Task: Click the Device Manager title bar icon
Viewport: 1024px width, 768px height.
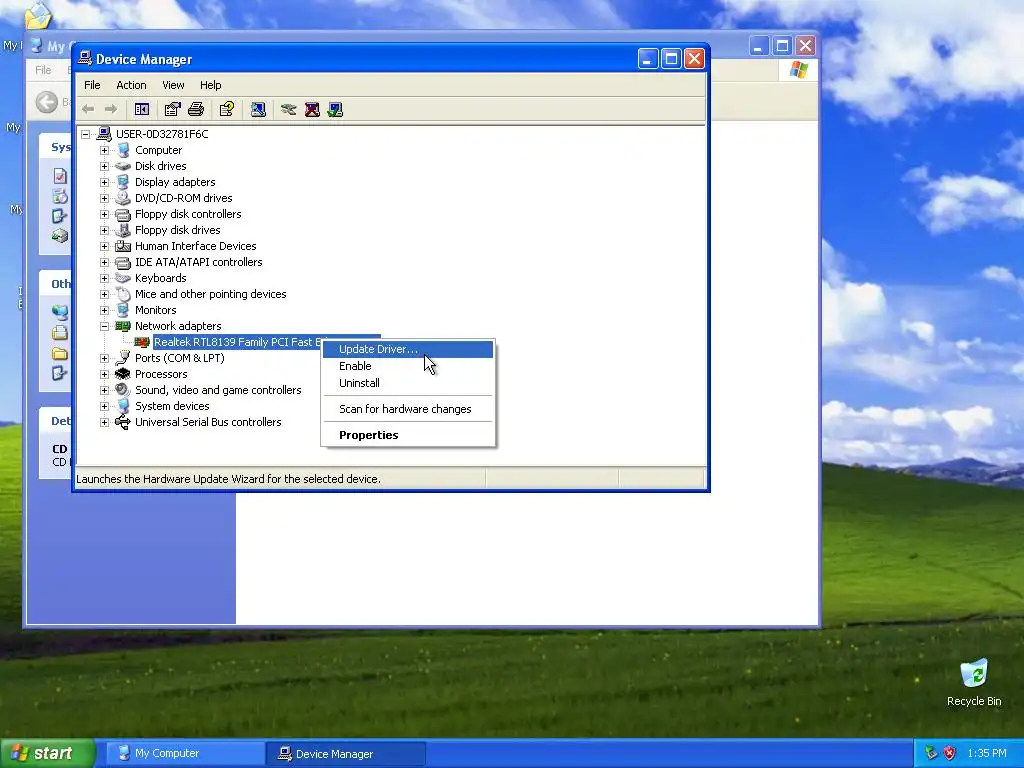Action: pos(85,58)
